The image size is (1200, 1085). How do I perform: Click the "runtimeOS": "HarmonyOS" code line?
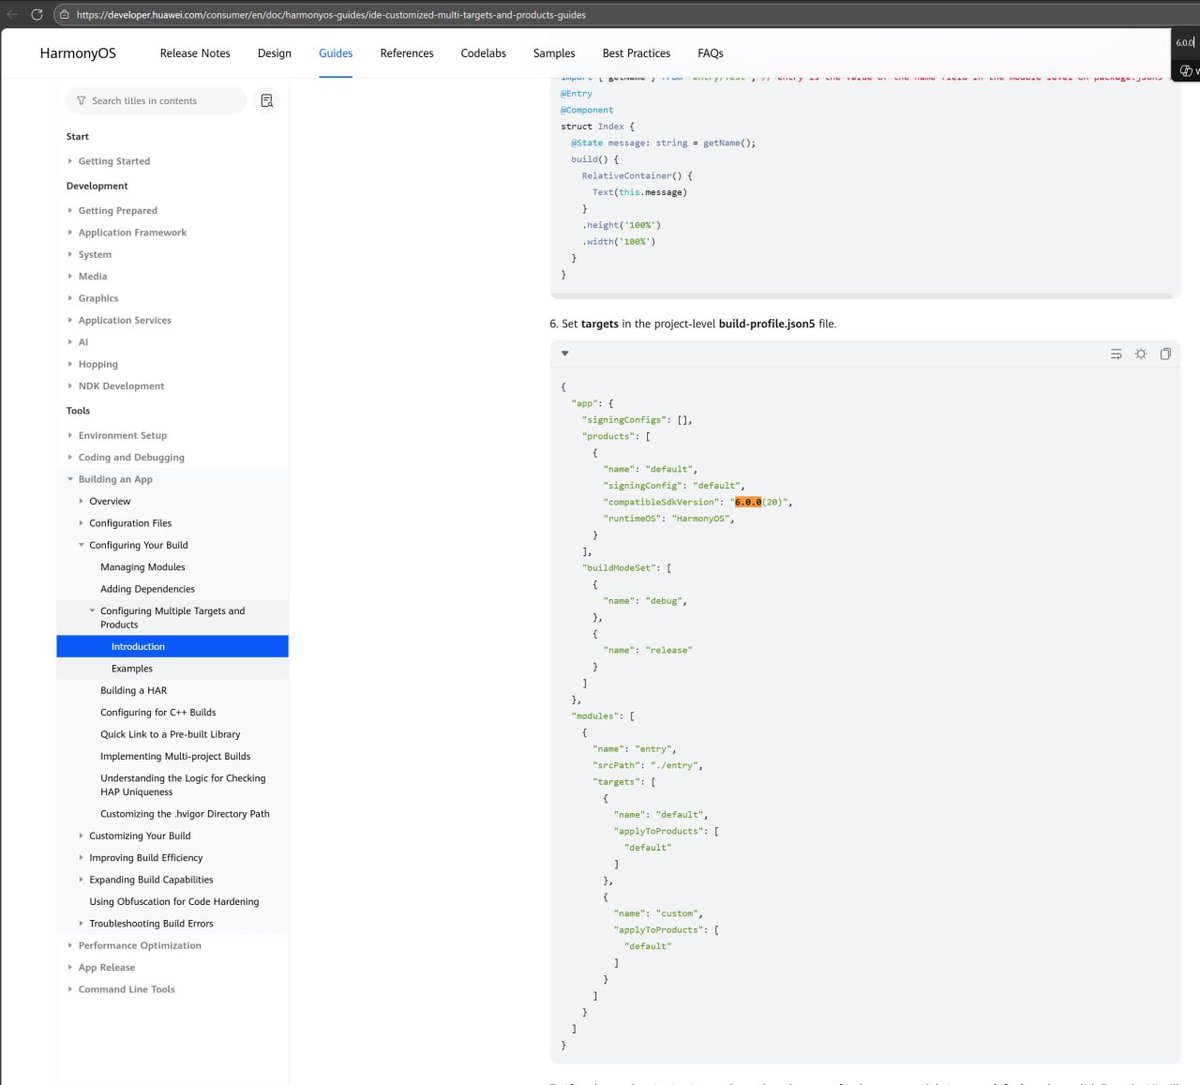(x=668, y=519)
